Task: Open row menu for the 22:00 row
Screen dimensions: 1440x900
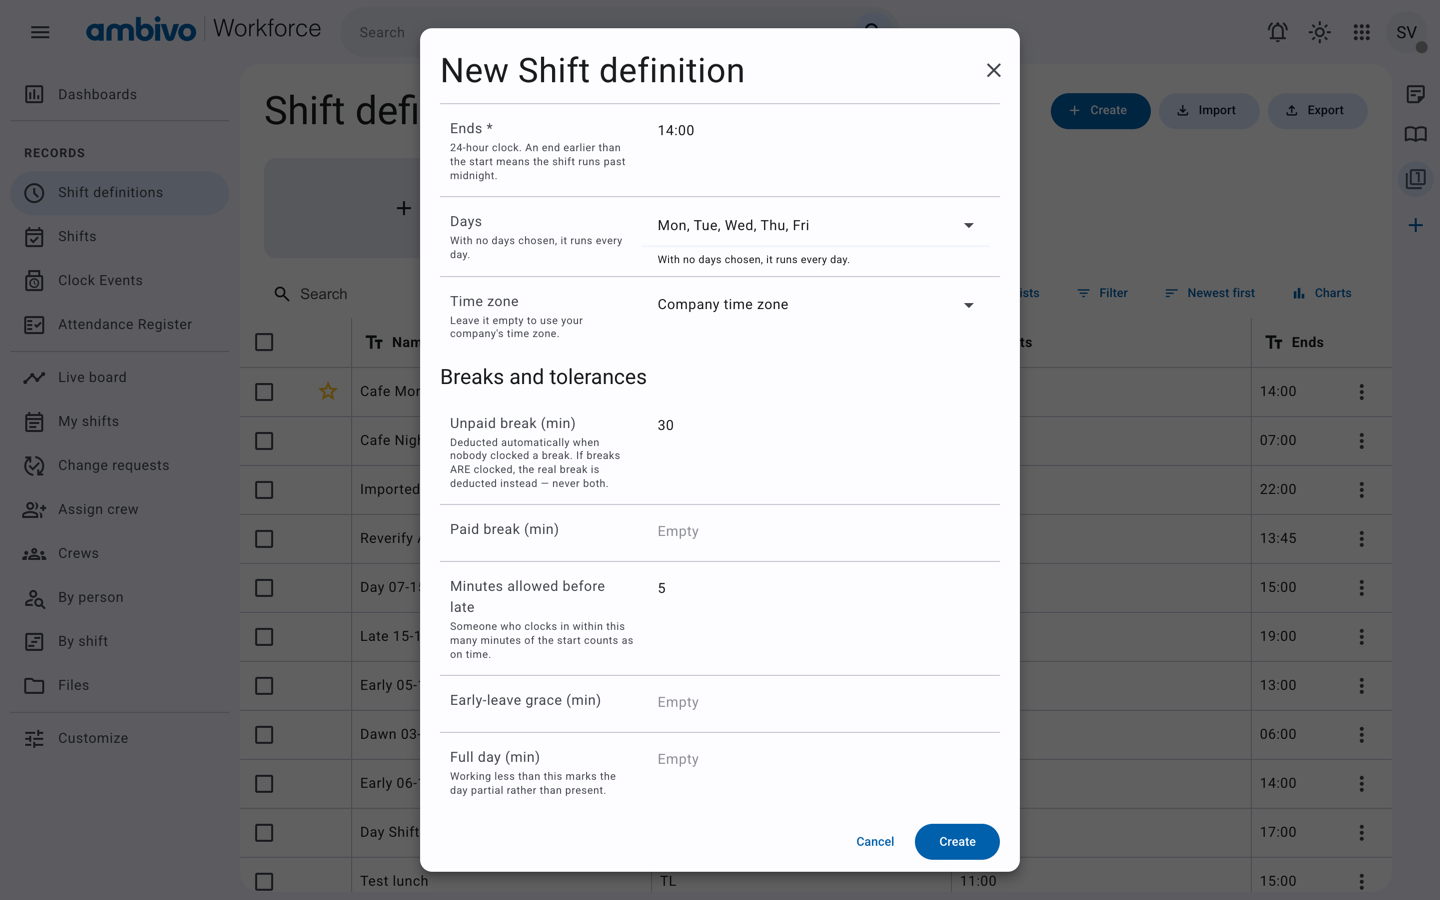Action: tap(1361, 490)
